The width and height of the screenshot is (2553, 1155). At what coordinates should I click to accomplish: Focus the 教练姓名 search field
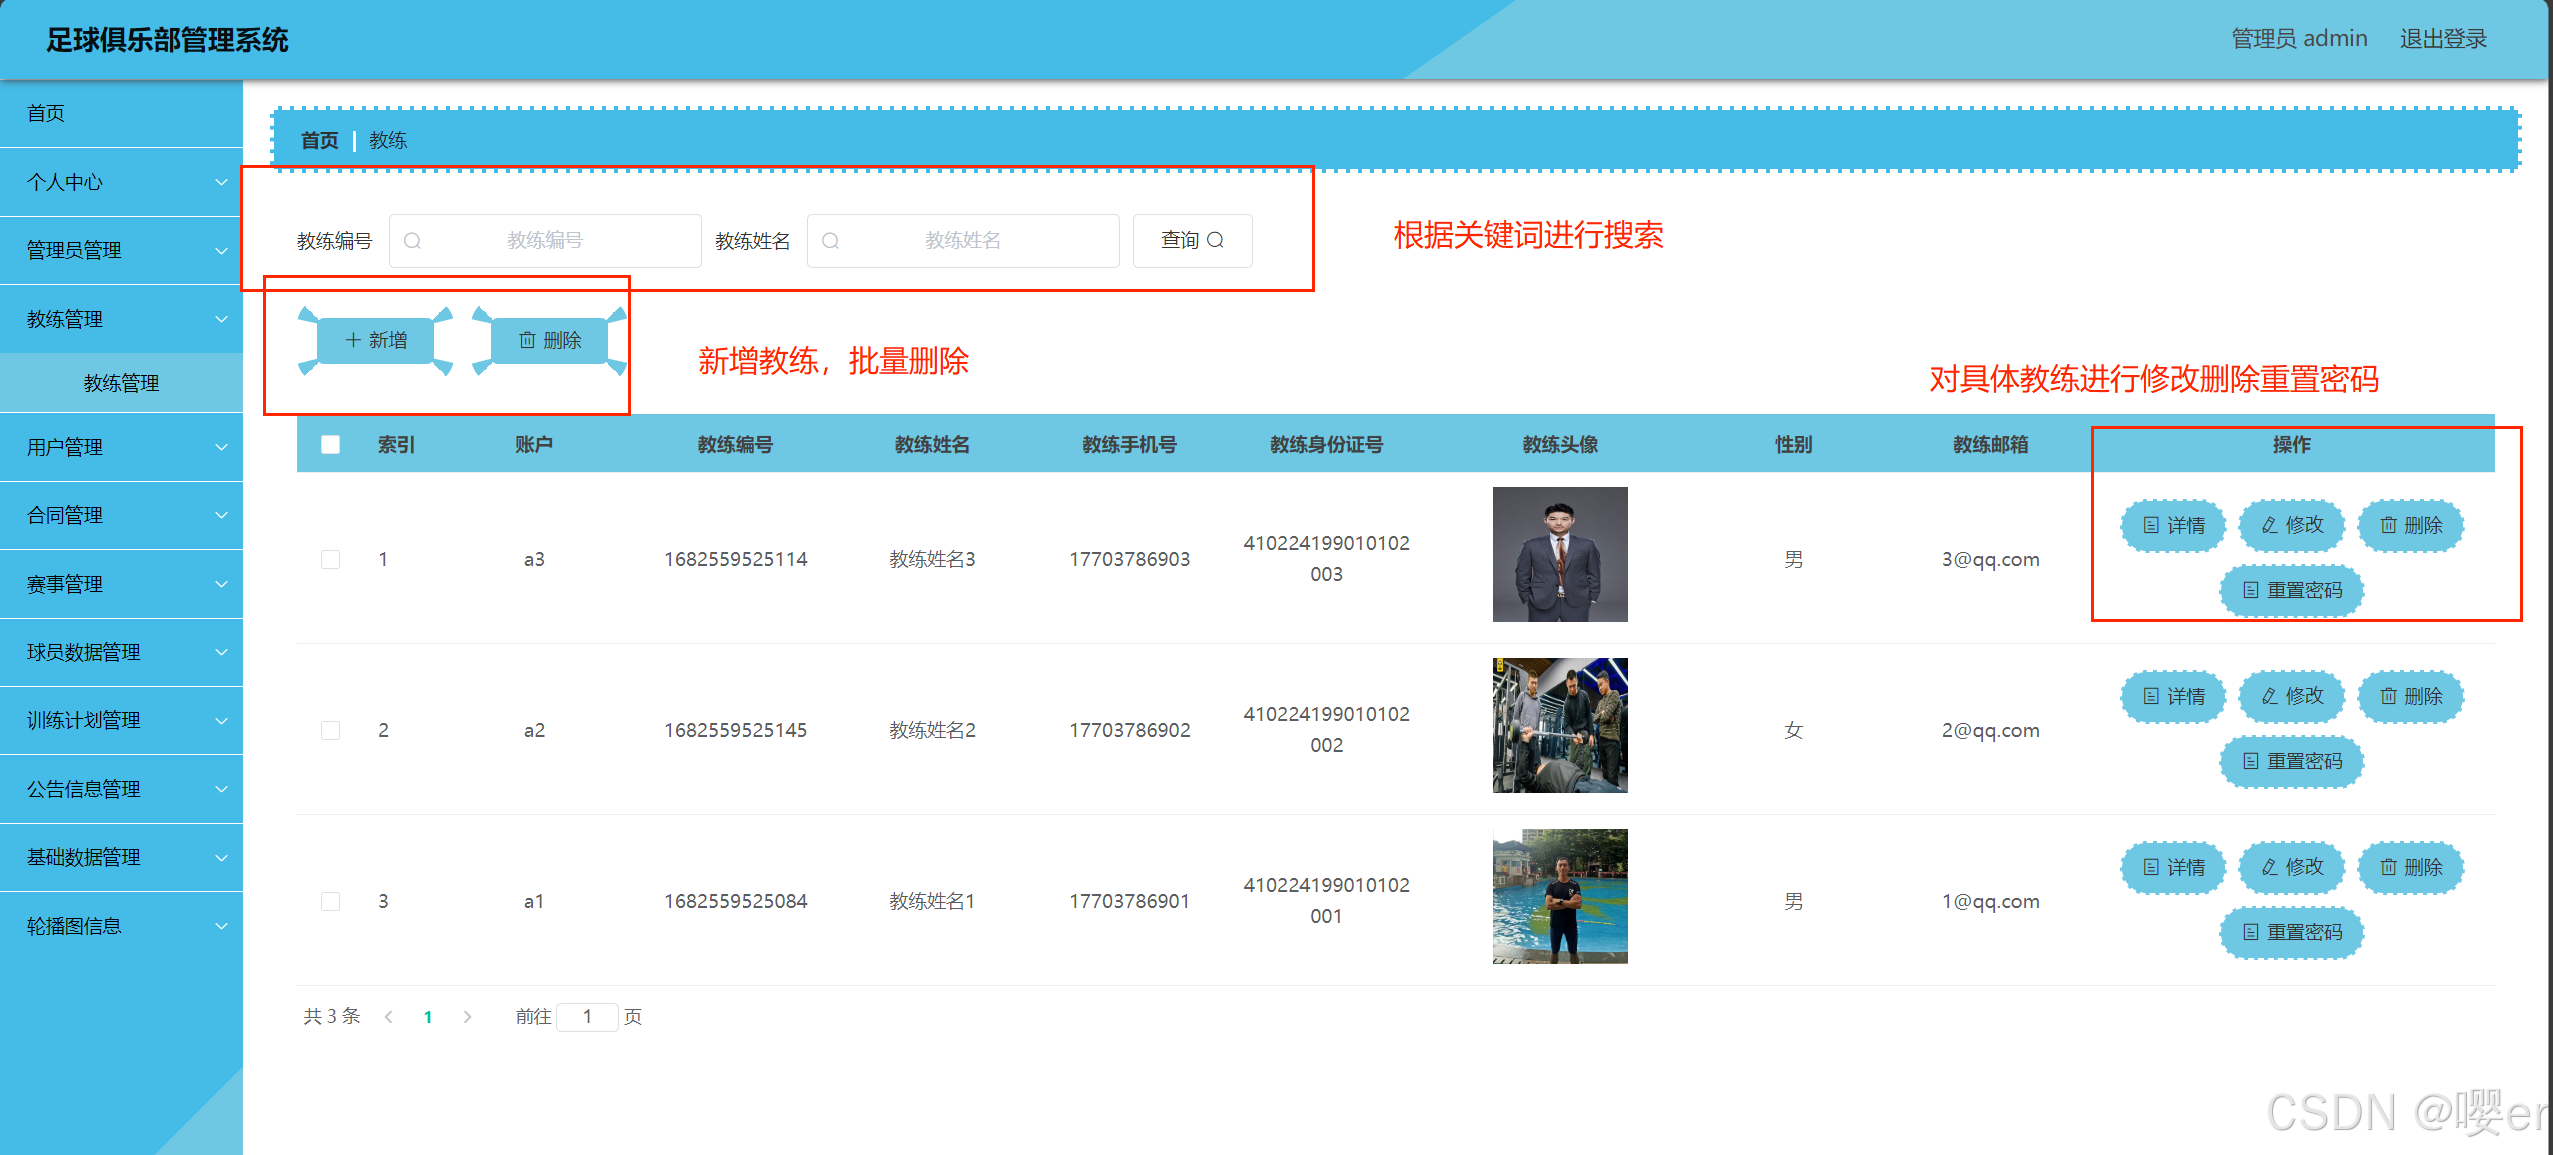pyautogui.click(x=962, y=240)
